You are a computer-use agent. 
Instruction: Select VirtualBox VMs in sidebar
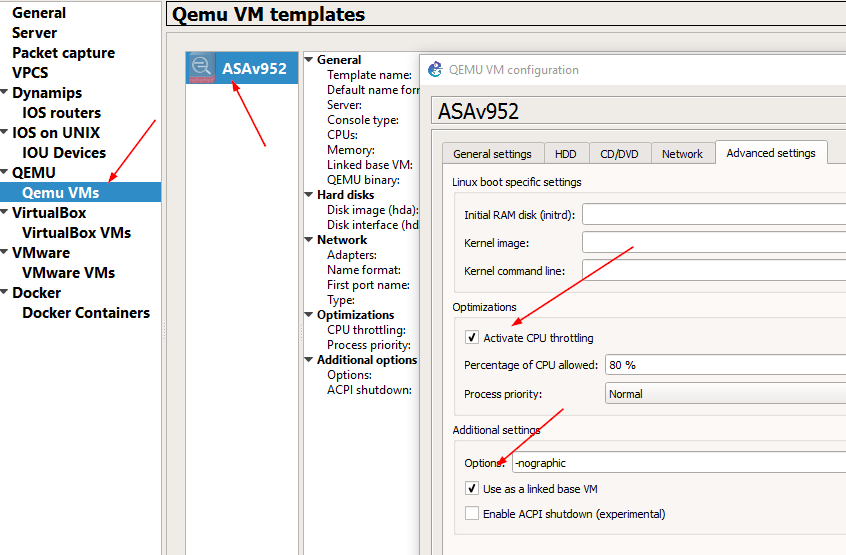click(77, 232)
